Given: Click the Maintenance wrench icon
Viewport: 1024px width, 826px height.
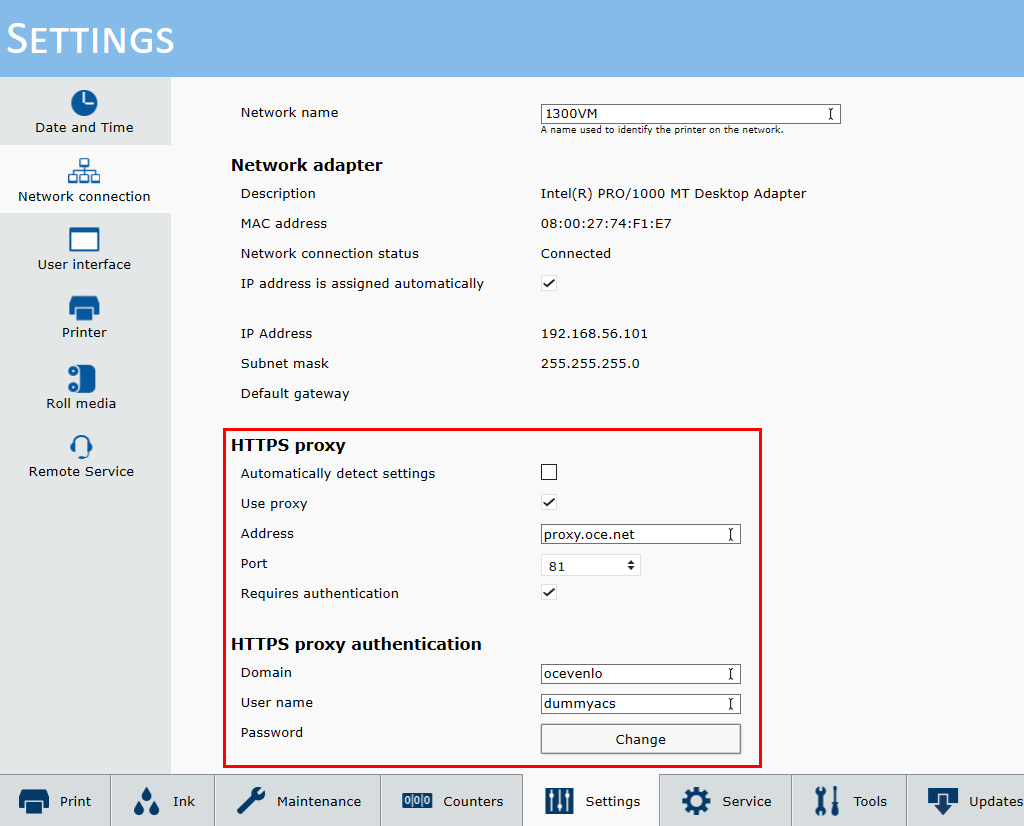Looking at the screenshot, I should (x=251, y=801).
